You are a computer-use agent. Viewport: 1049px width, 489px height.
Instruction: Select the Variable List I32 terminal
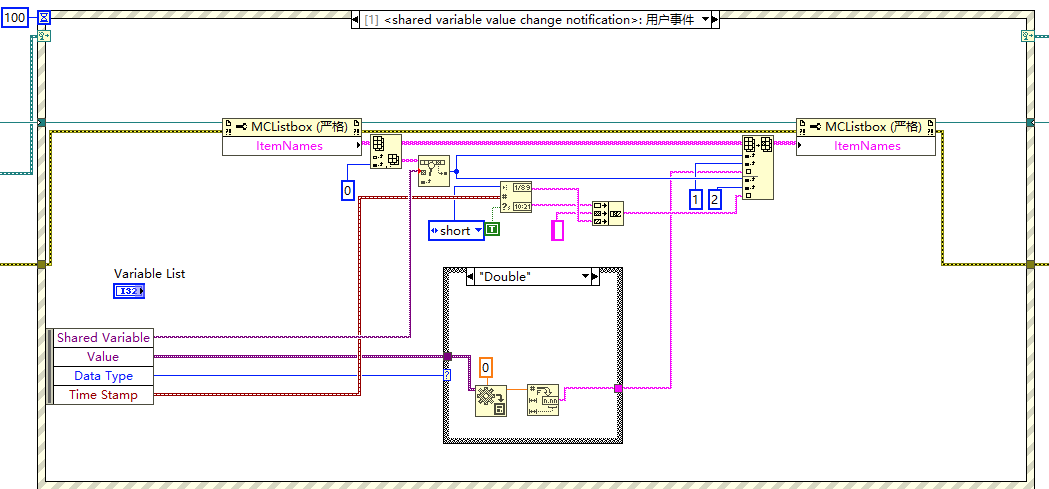tap(129, 291)
